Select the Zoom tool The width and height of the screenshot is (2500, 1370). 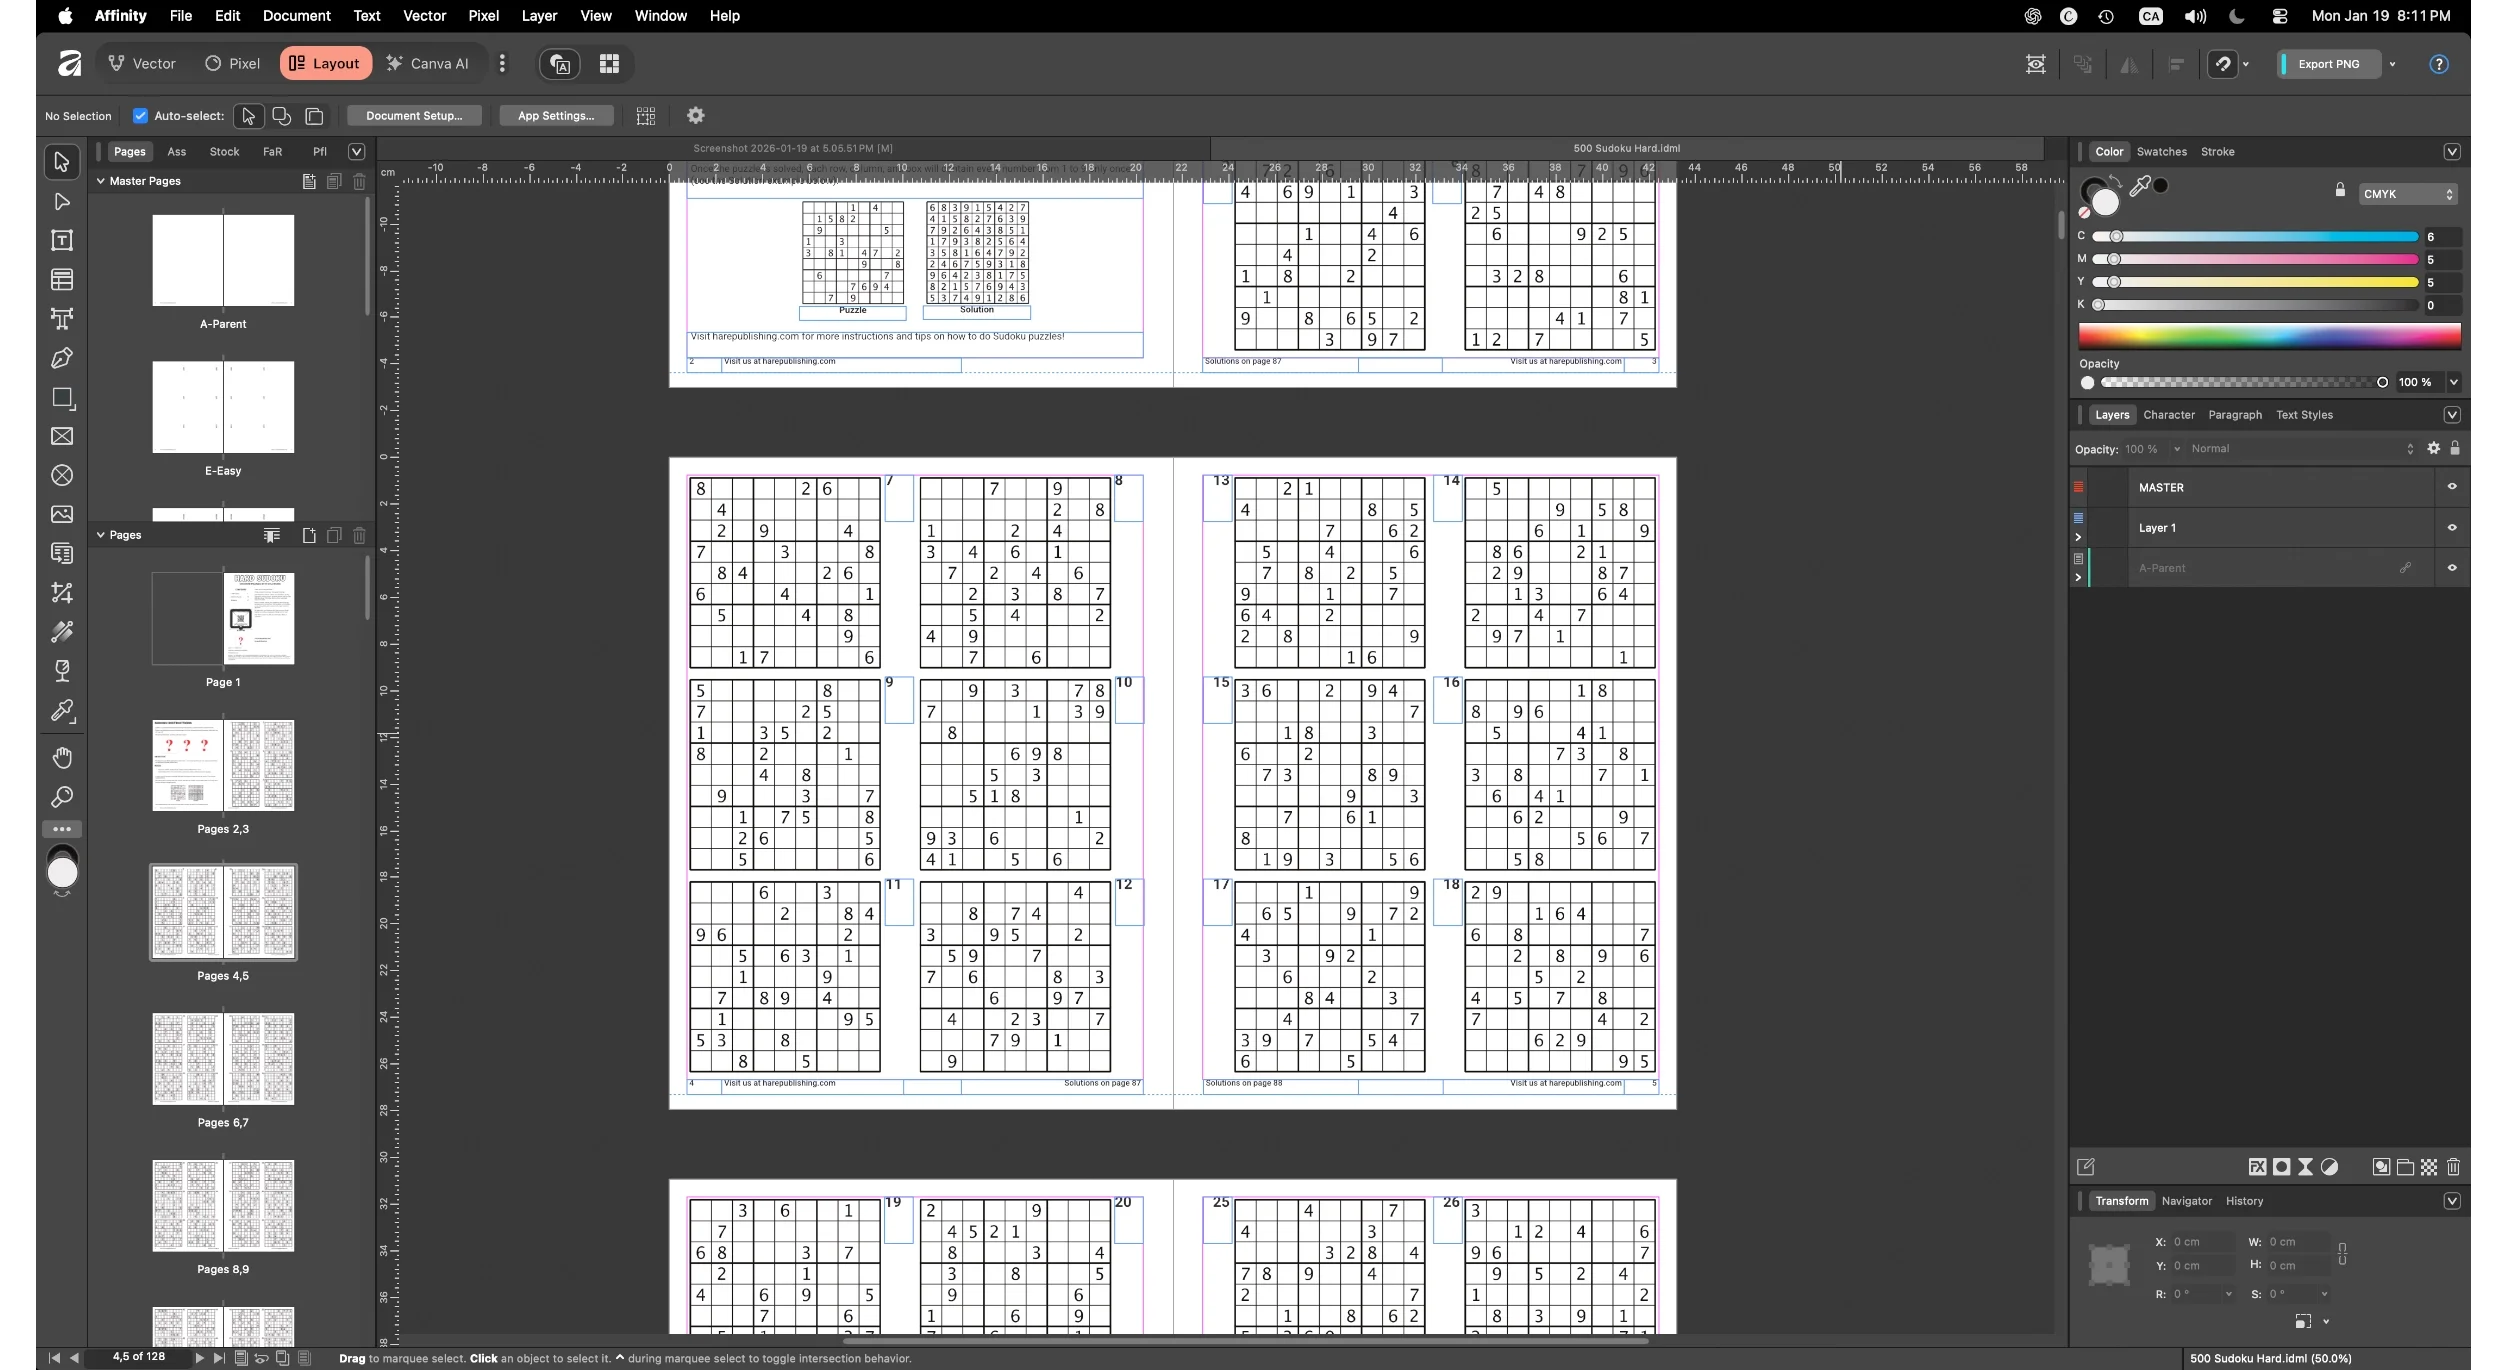coord(61,797)
